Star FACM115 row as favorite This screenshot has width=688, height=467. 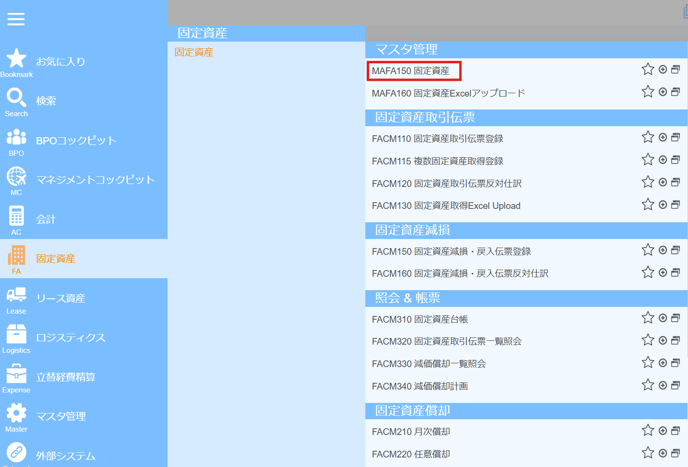pos(648,159)
